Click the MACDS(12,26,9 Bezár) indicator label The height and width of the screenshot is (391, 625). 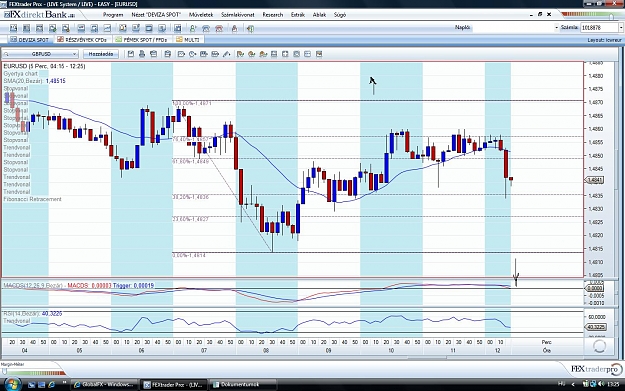(33, 285)
